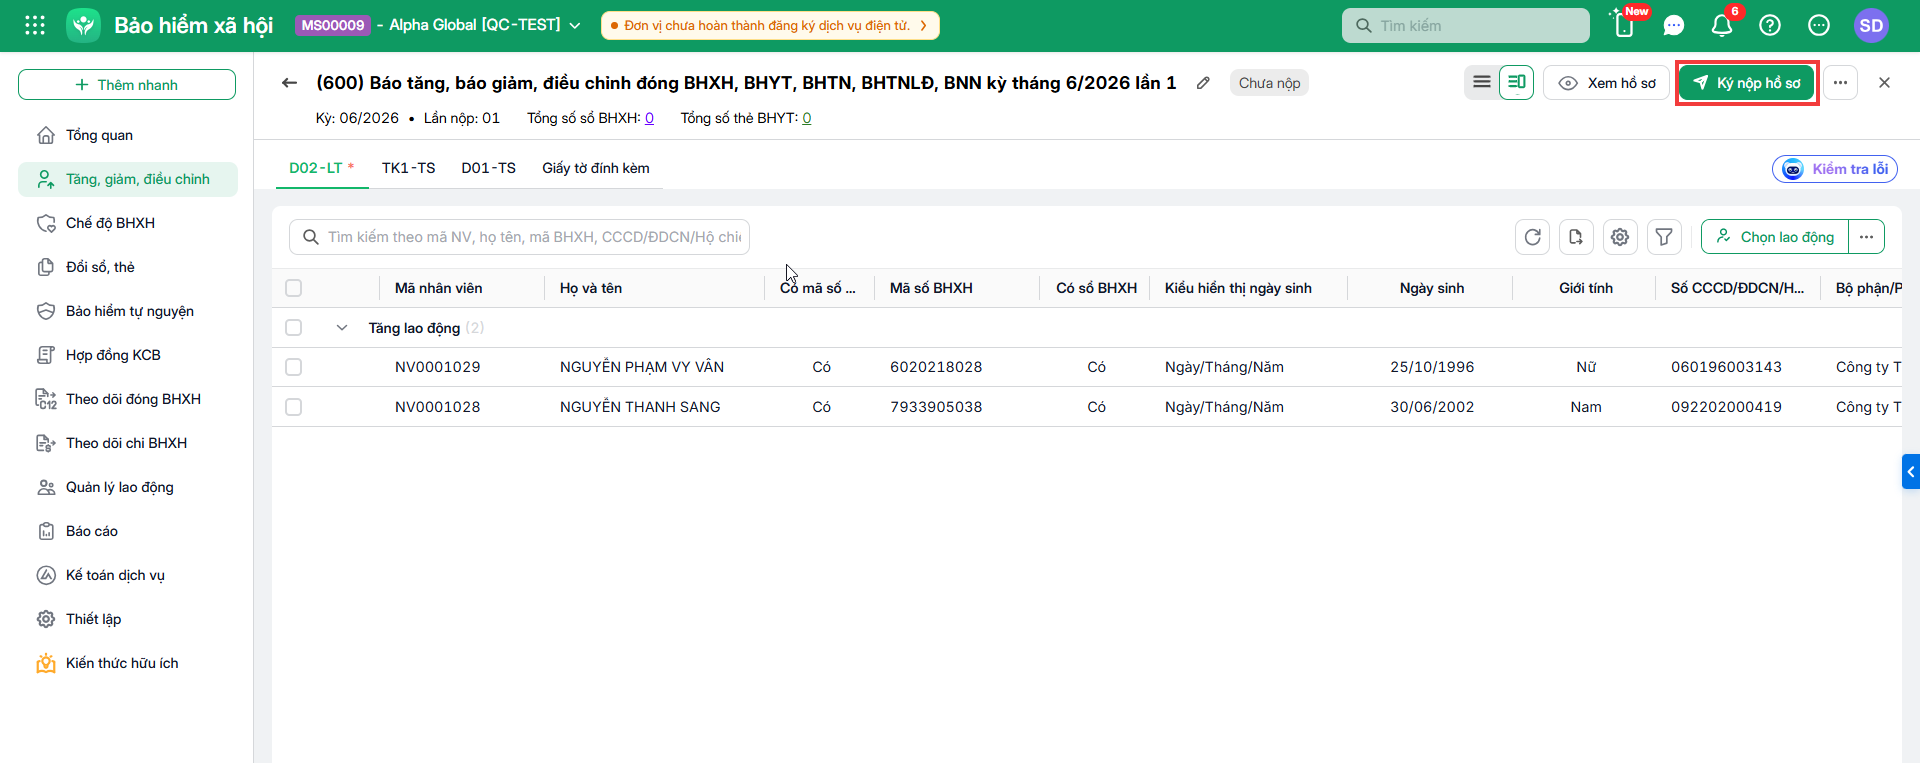Click the Chưa nộp status badge
The height and width of the screenshot is (763, 1920).
[1270, 83]
